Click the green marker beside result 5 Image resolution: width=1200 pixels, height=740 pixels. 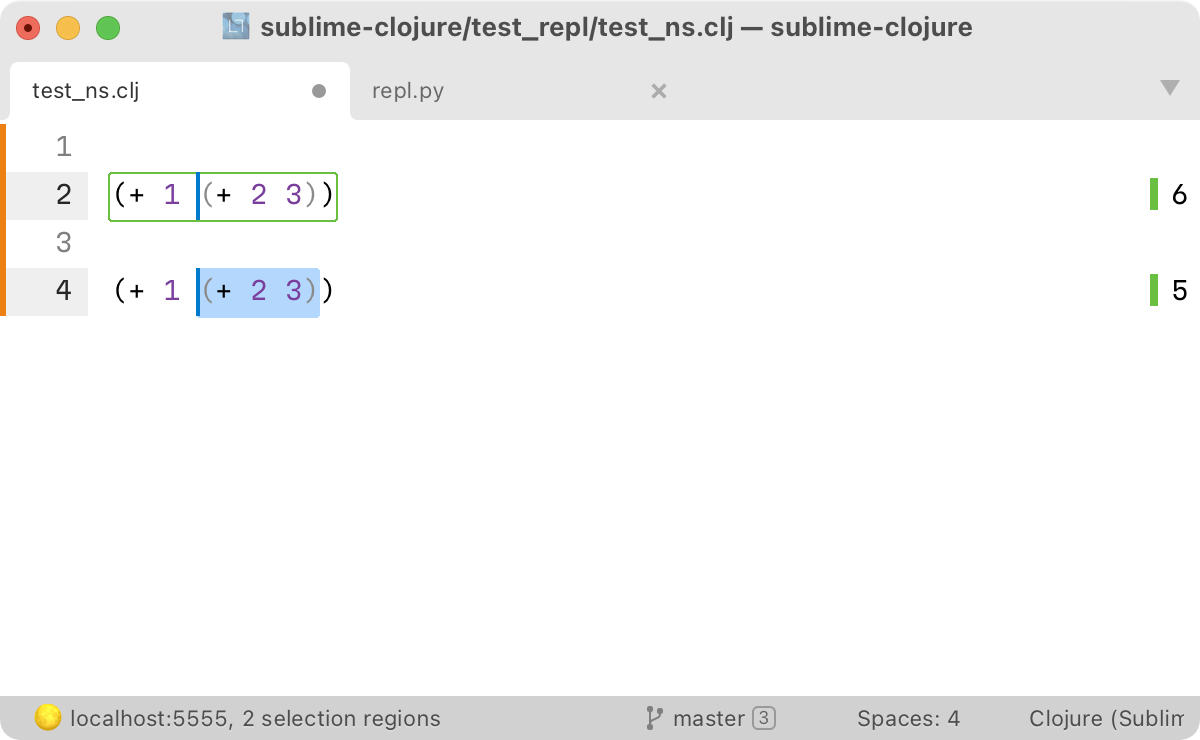(x=1154, y=290)
